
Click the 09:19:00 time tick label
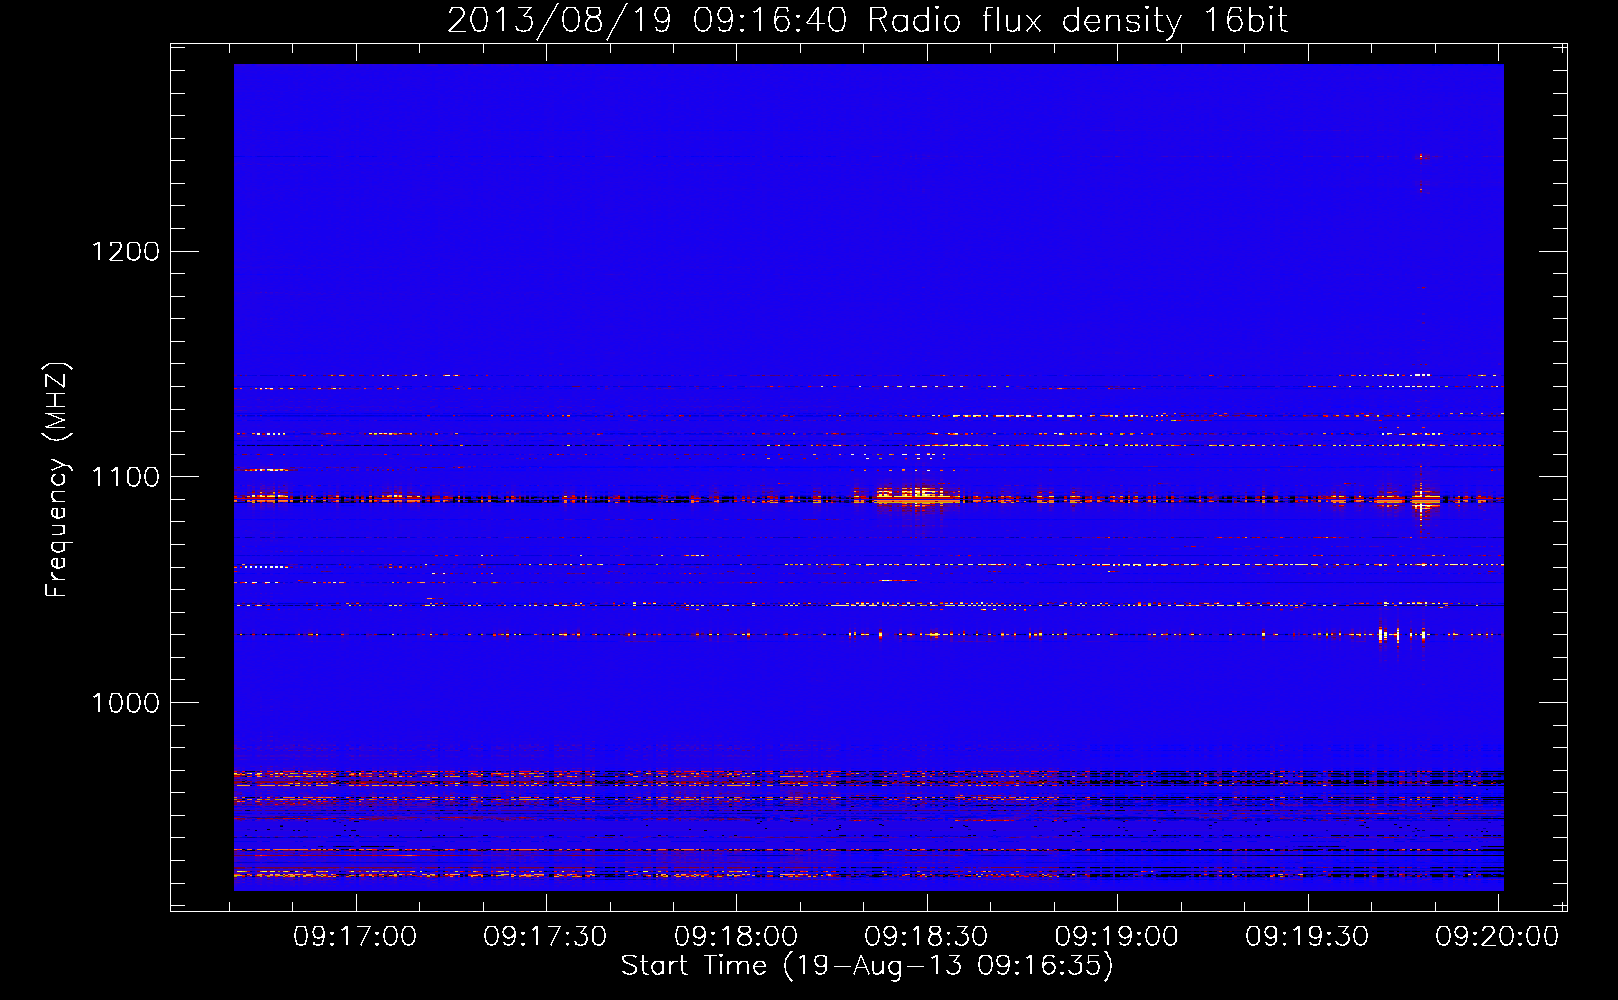coord(1117,937)
